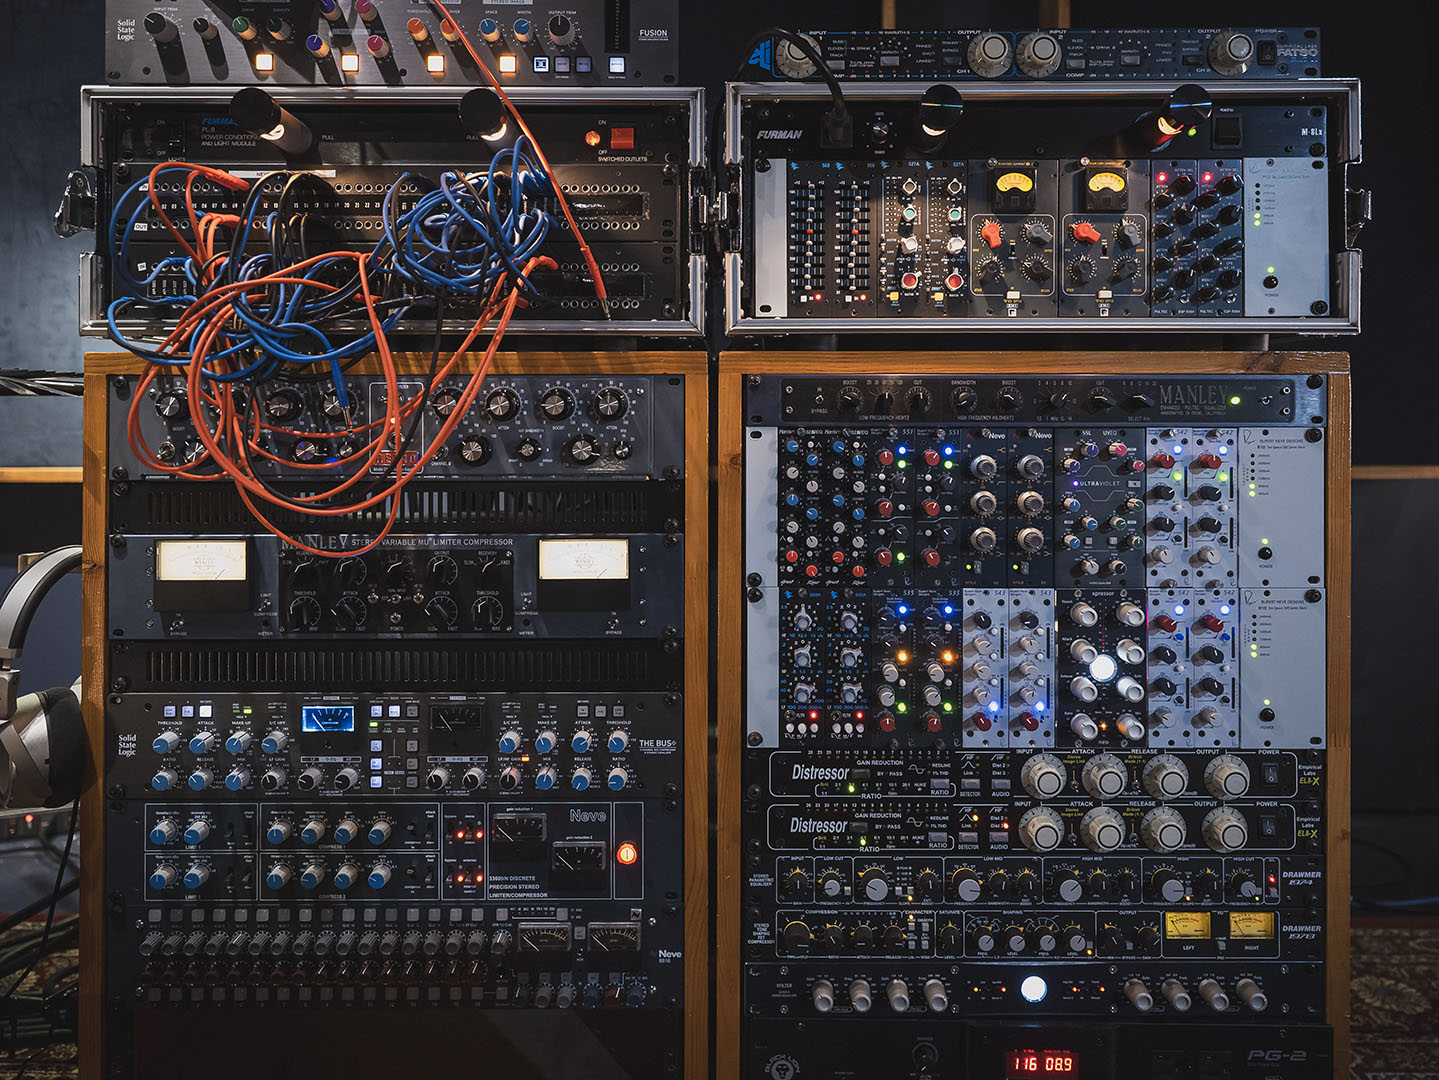The width and height of the screenshot is (1439, 1080).
Task: Click SSL Fusion OUTPUT TRIM knob
Action: (x=562, y=30)
